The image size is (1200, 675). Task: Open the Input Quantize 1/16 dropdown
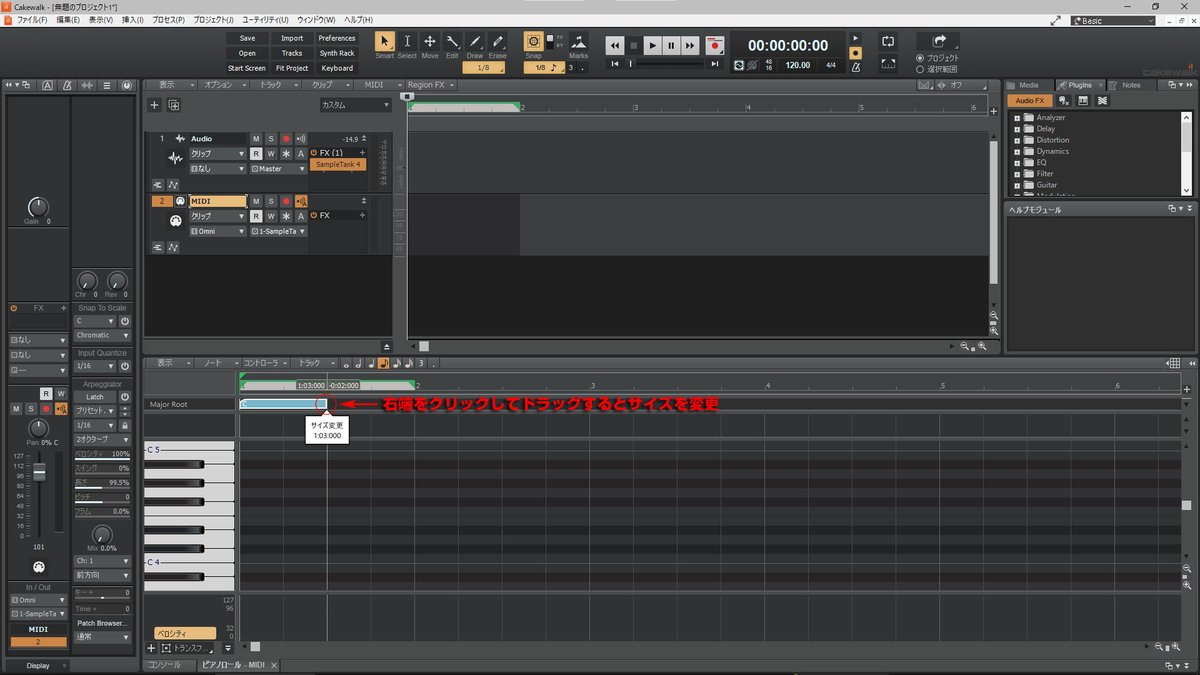coord(97,366)
